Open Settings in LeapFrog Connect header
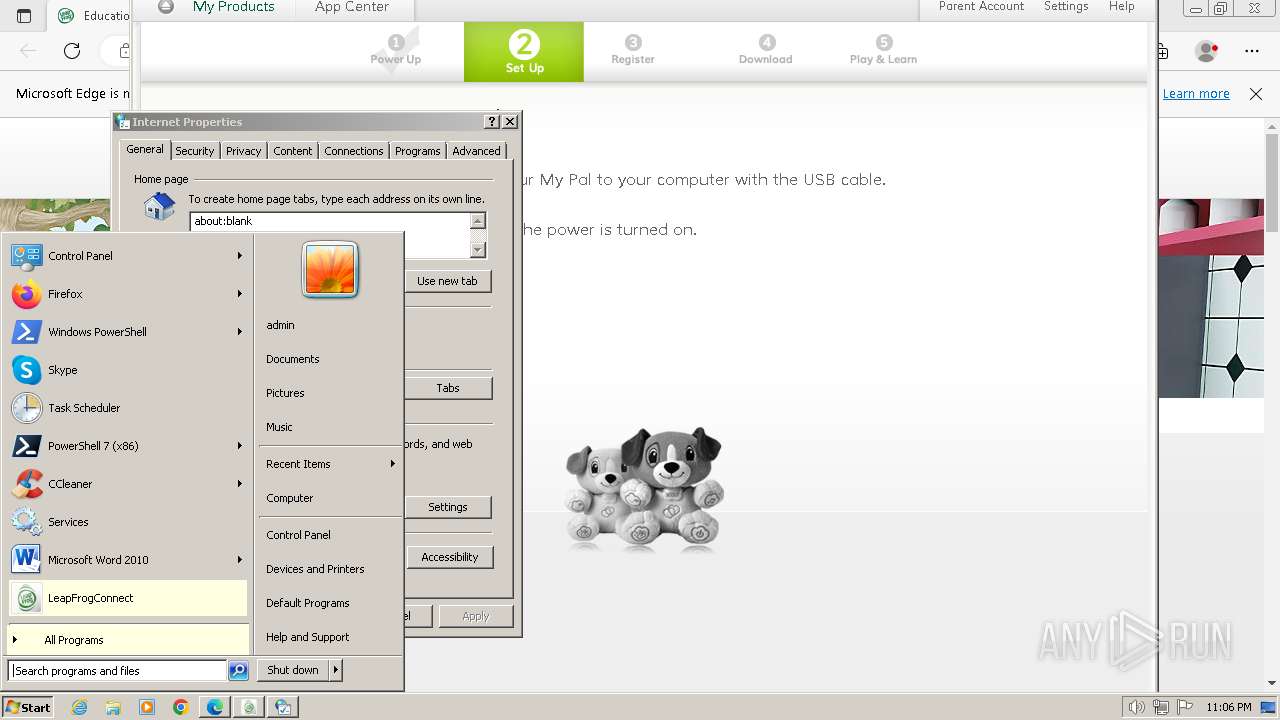 [x=1066, y=7]
